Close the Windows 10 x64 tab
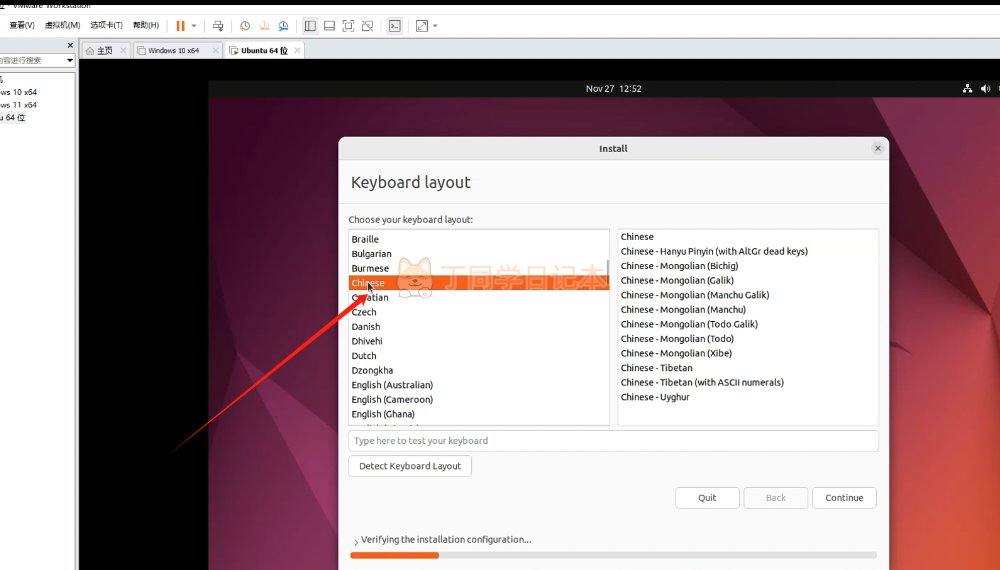 216,50
